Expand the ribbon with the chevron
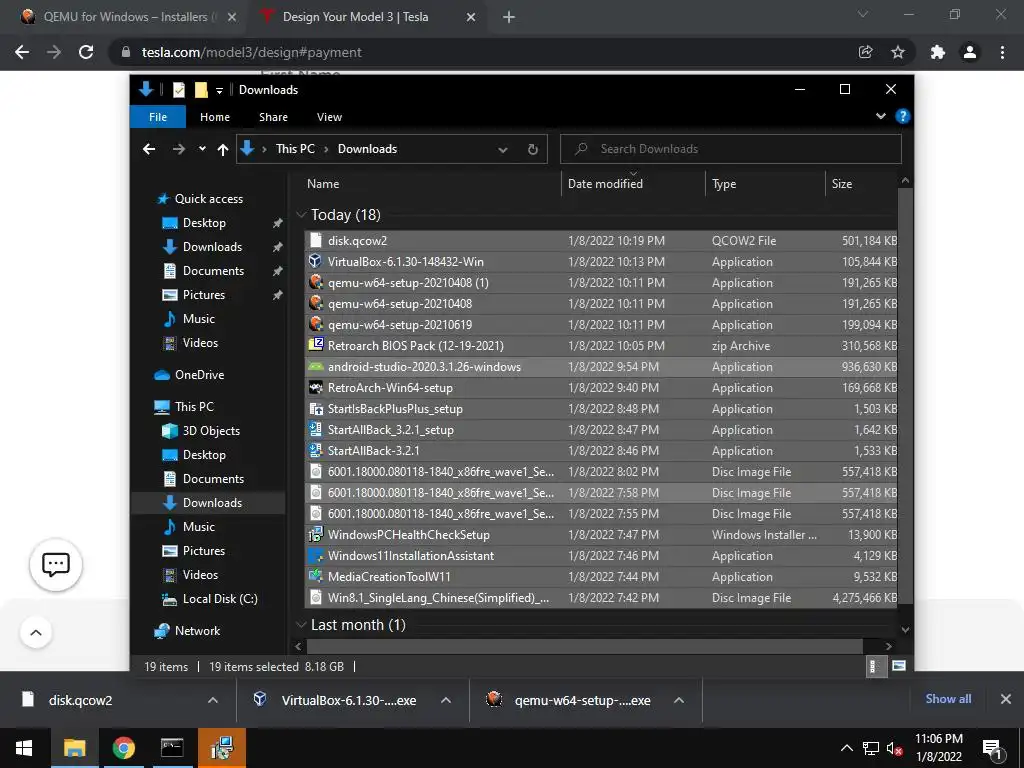The height and width of the screenshot is (768, 1024). pos(881,116)
